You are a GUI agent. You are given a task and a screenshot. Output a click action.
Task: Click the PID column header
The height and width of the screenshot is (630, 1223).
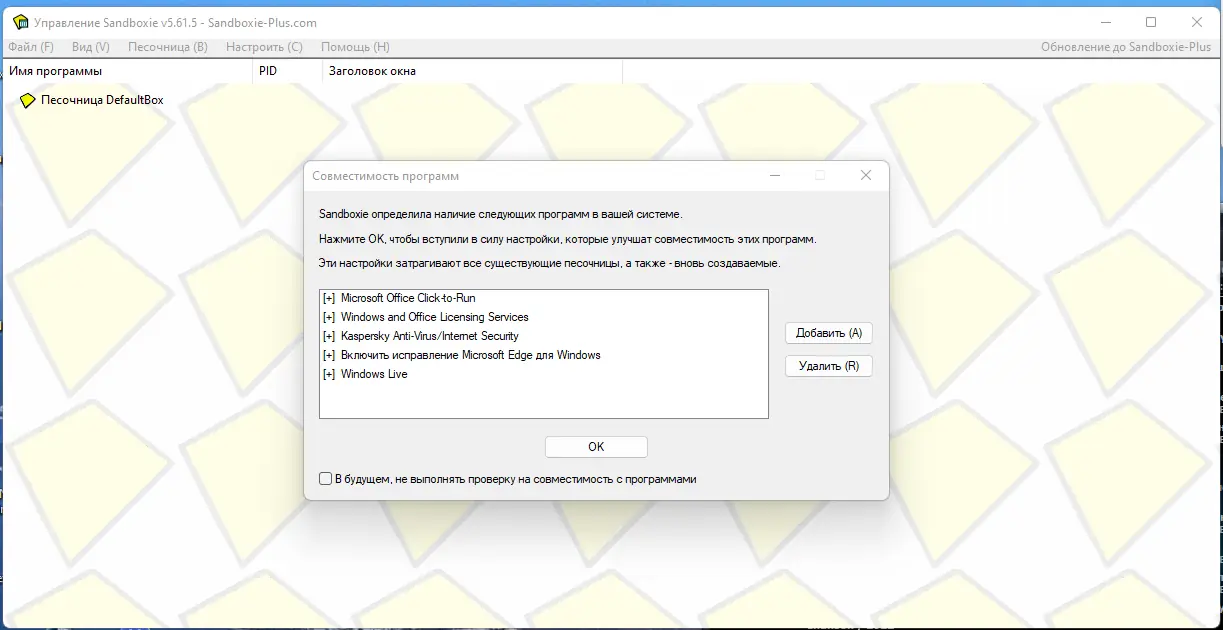287,71
